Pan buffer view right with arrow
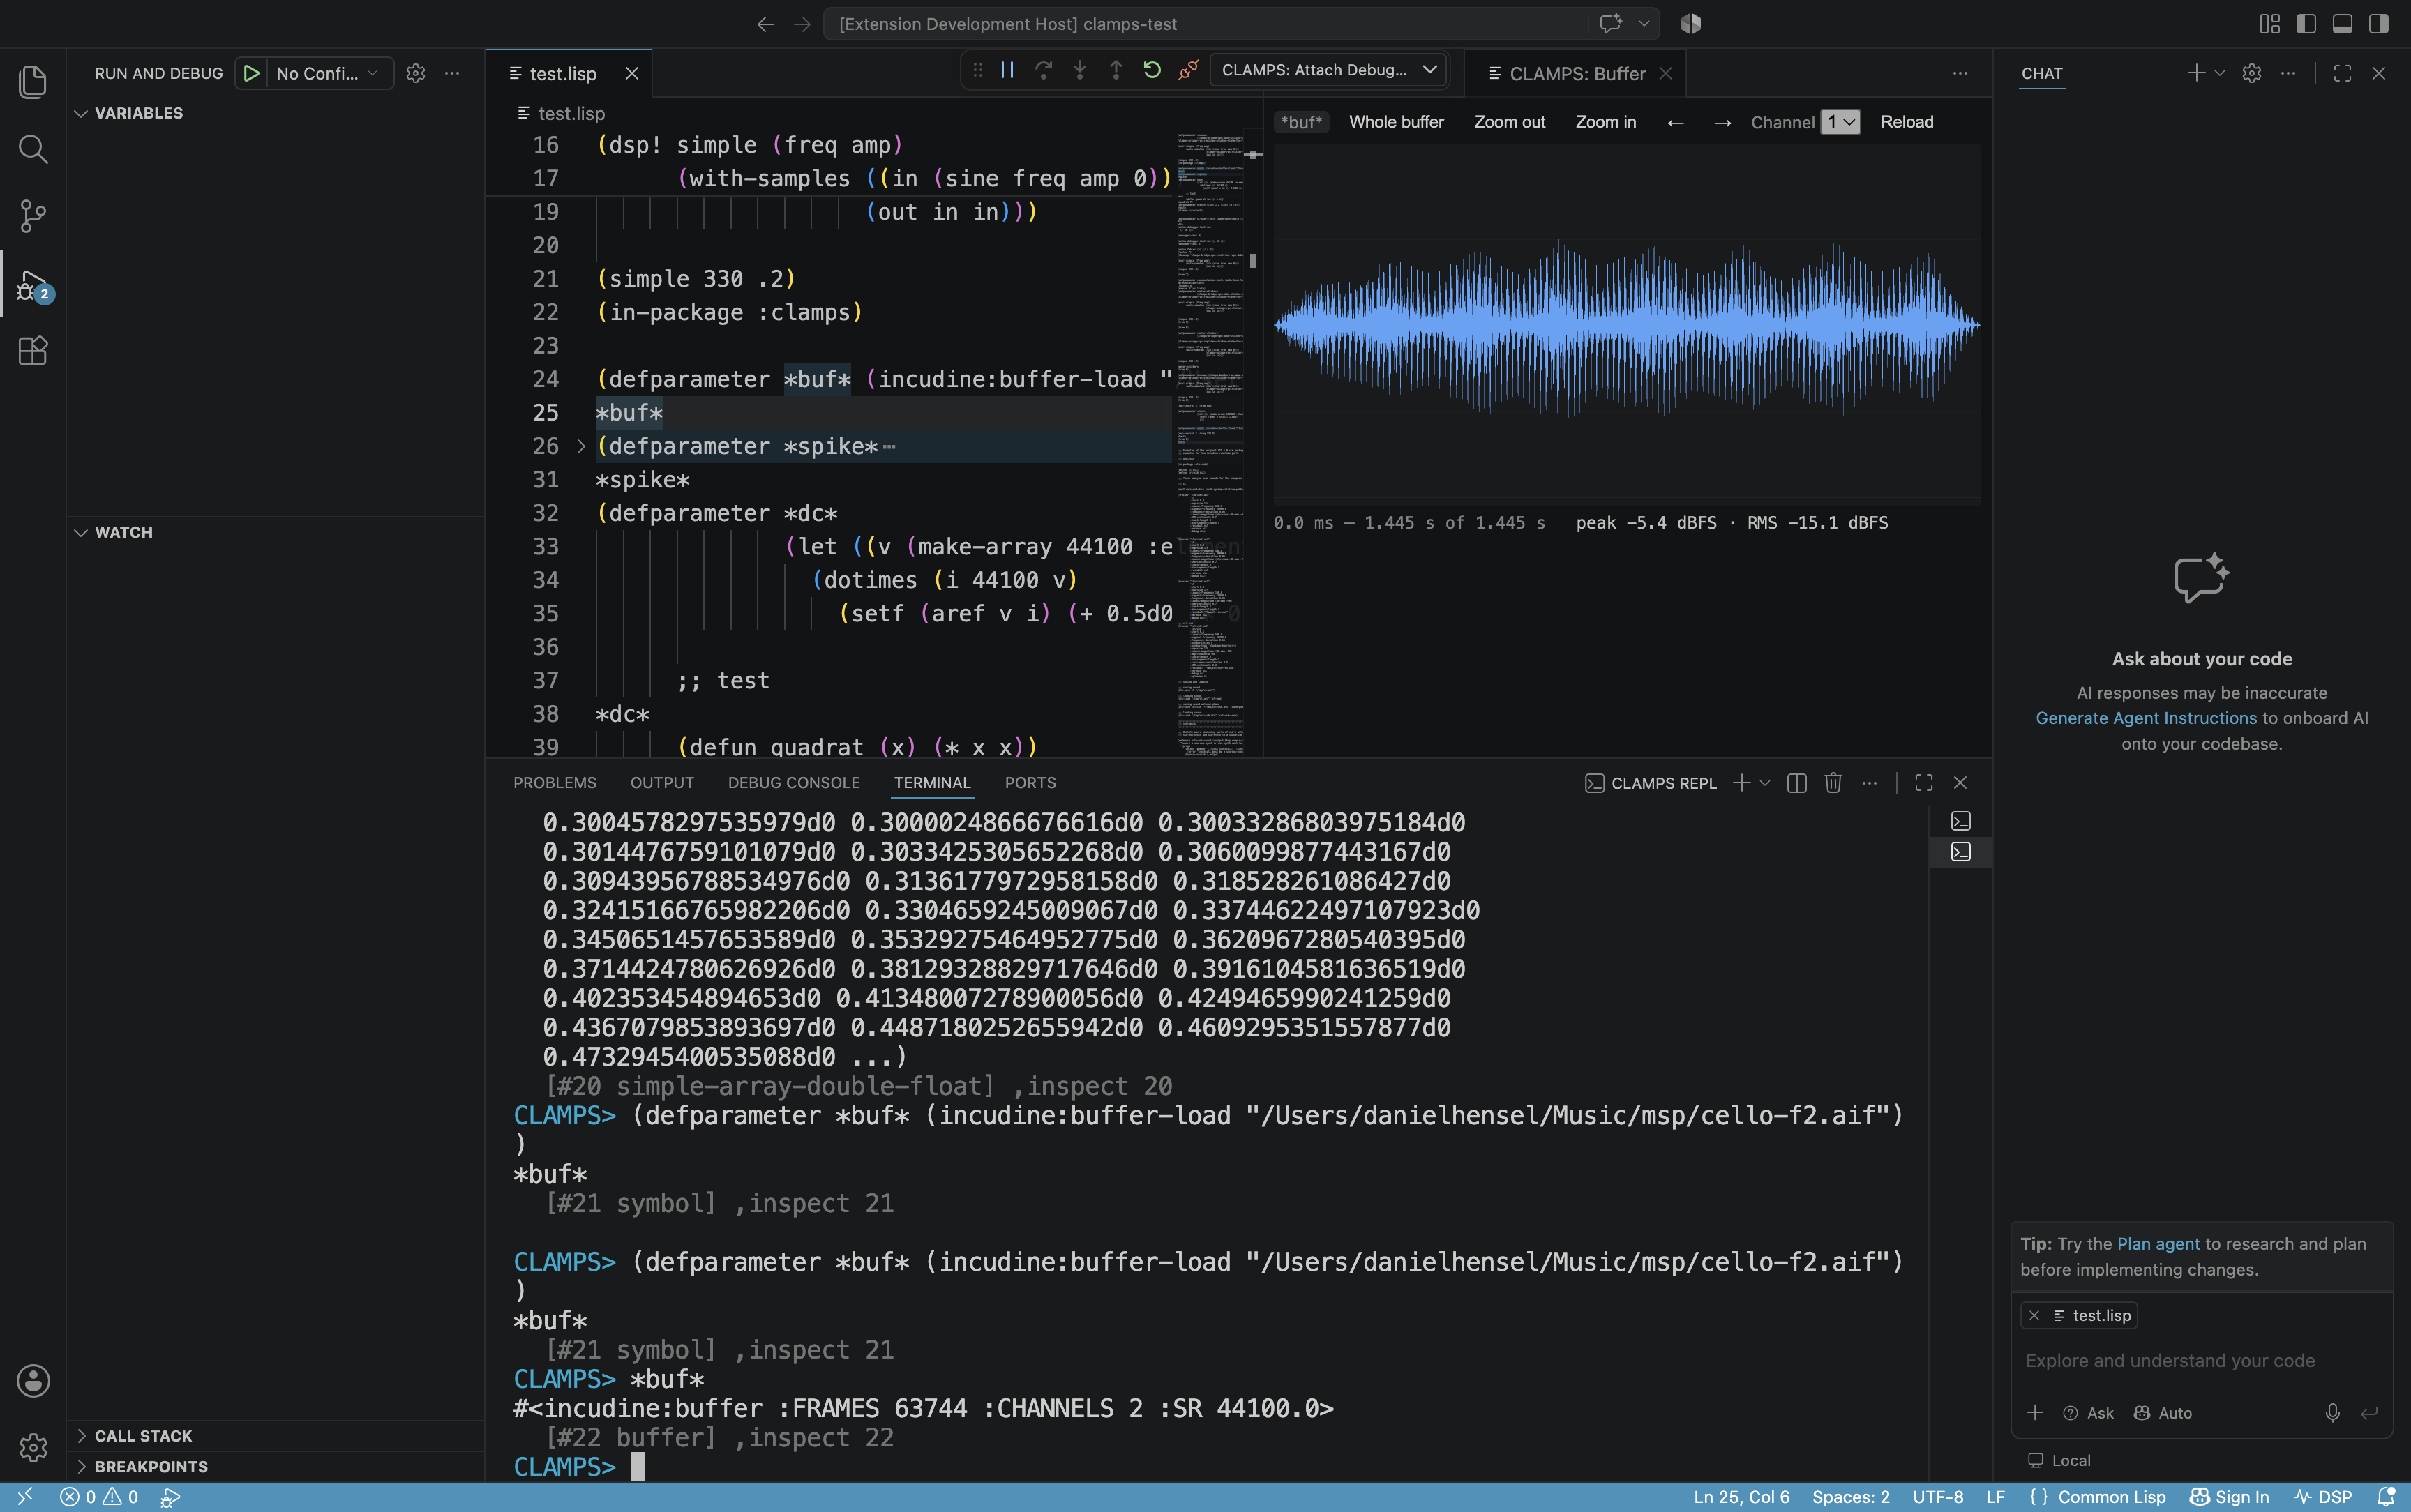Screen dimensions: 2411x1512 coord(1723,122)
